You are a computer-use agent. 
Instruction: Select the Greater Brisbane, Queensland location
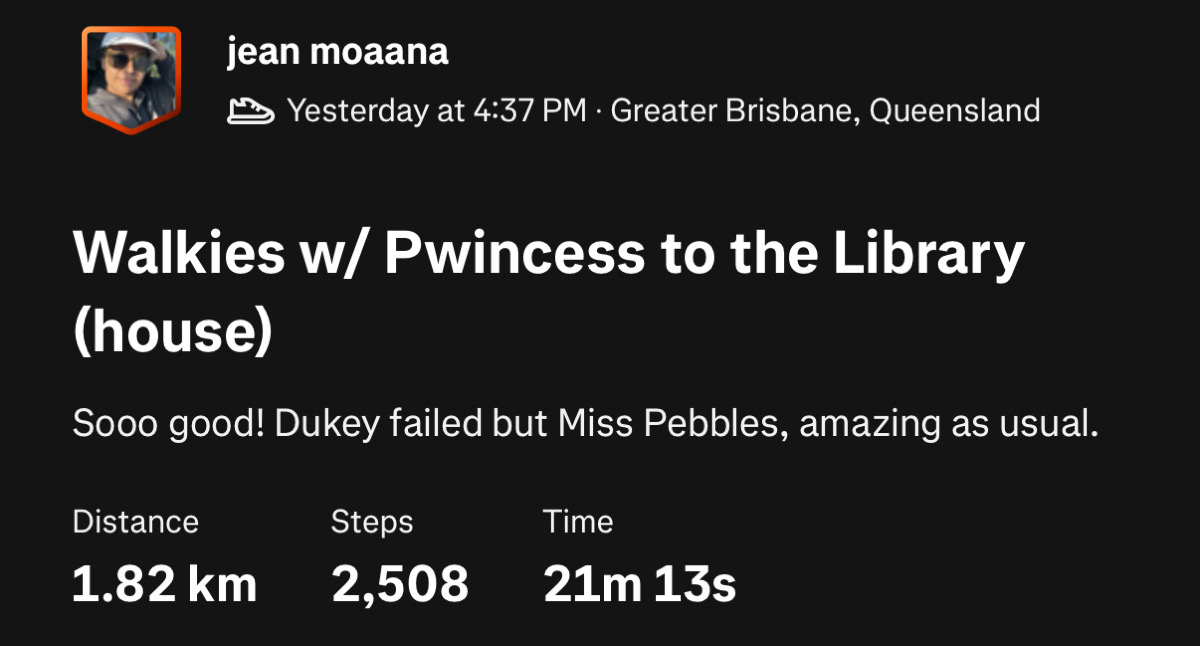tap(825, 110)
